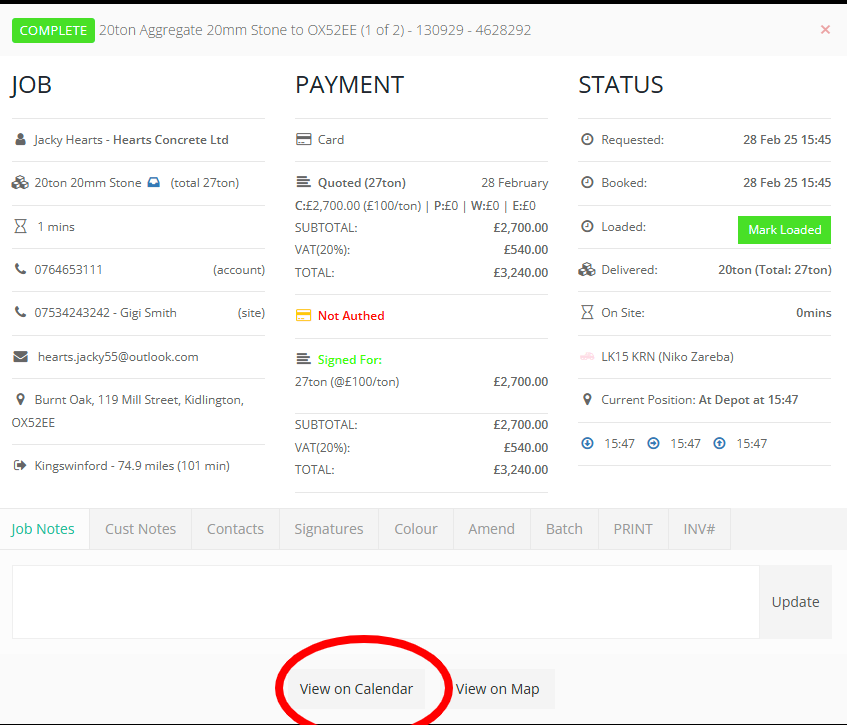Viewport: 847px width, 725px height.
Task: Click the blue down-arrow circle time icon
Action: tap(588, 443)
